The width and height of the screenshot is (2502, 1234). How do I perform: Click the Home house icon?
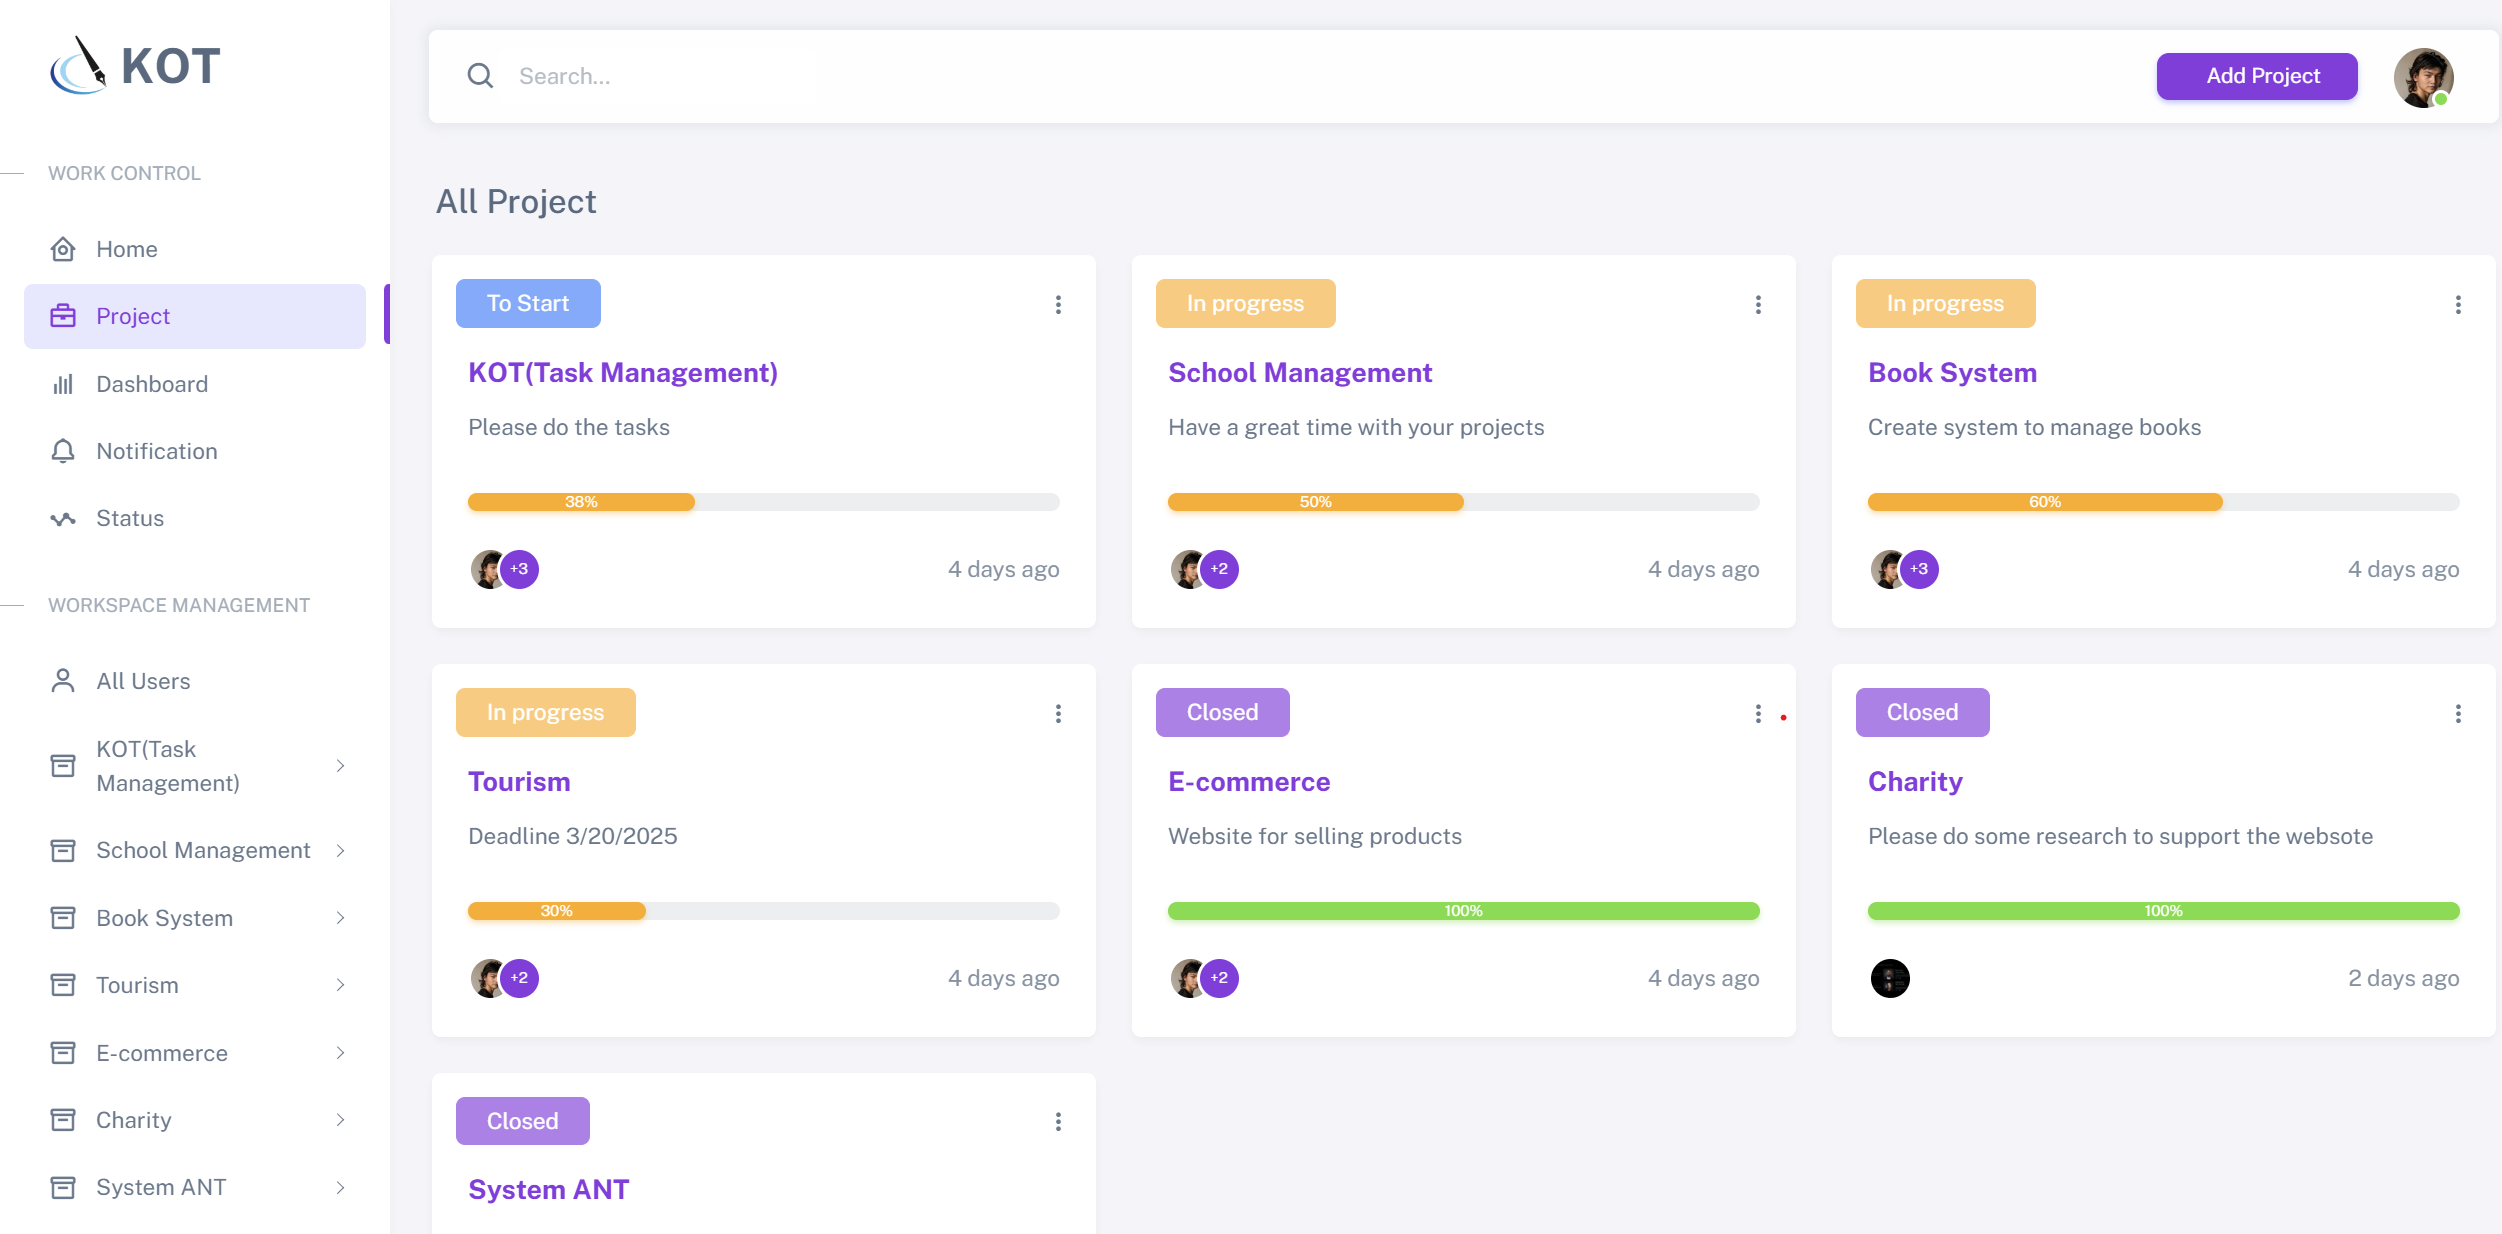point(63,249)
